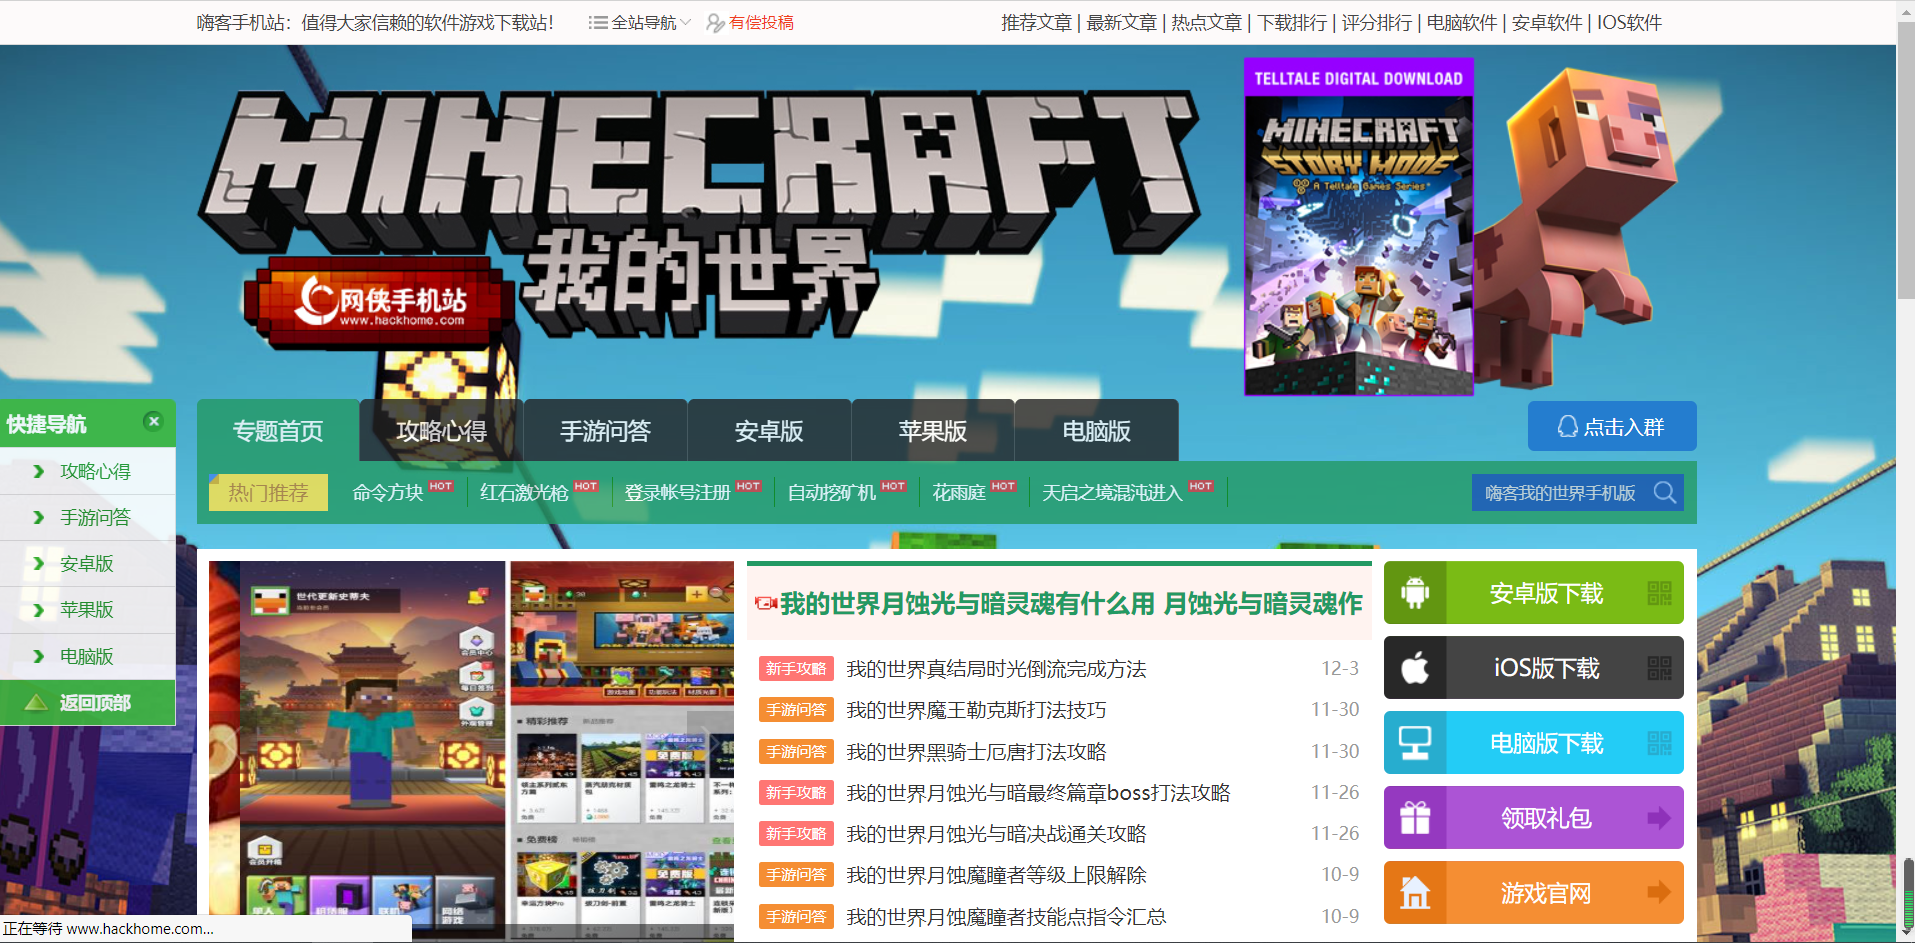This screenshot has height=943, width=1915.
Task: Click 返回顶部 back to top
Action: [87, 702]
